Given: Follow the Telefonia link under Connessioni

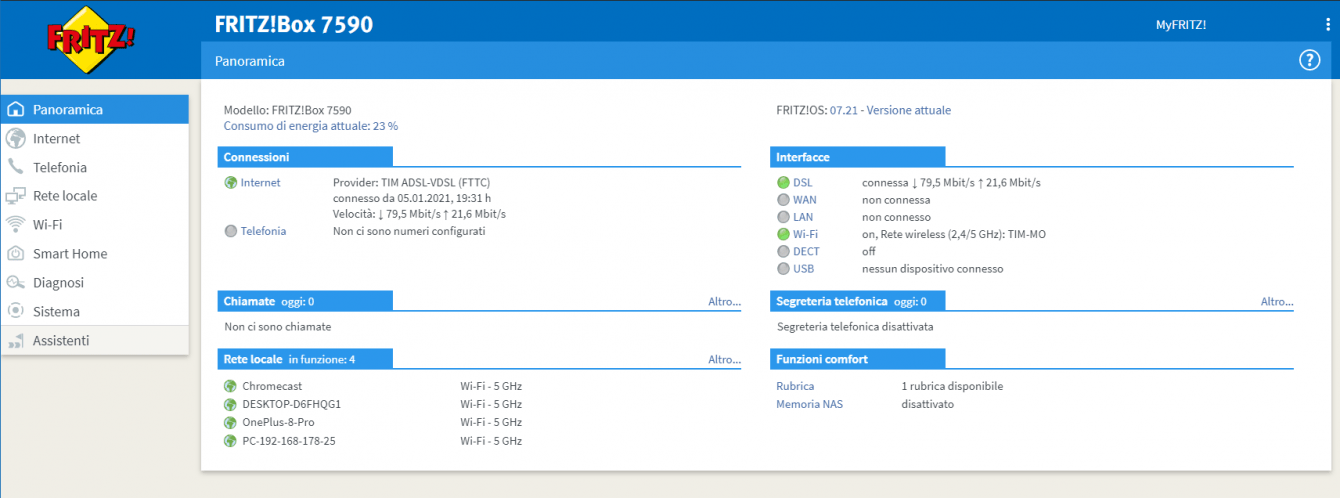Looking at the screenshot, I should pos(263,231).
